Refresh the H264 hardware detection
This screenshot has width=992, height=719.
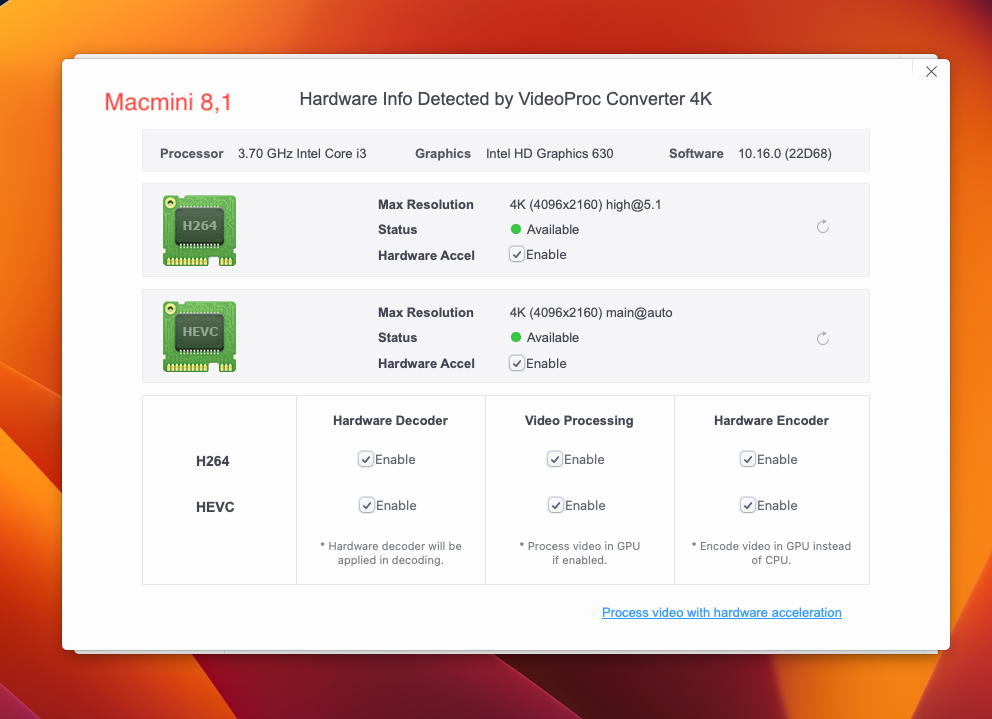(822, 227)
